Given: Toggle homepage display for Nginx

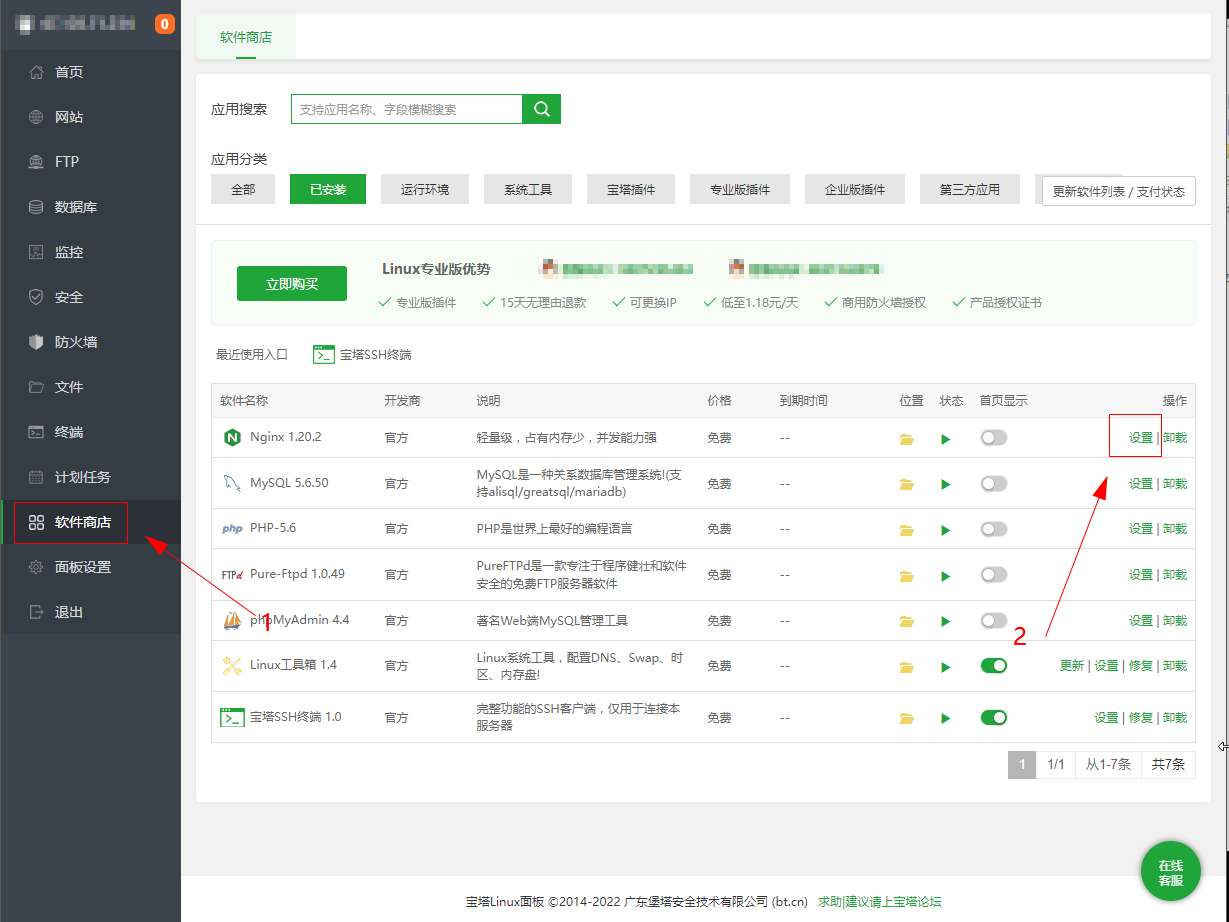Looking at the screenshot, I should [x=993, y=437].
